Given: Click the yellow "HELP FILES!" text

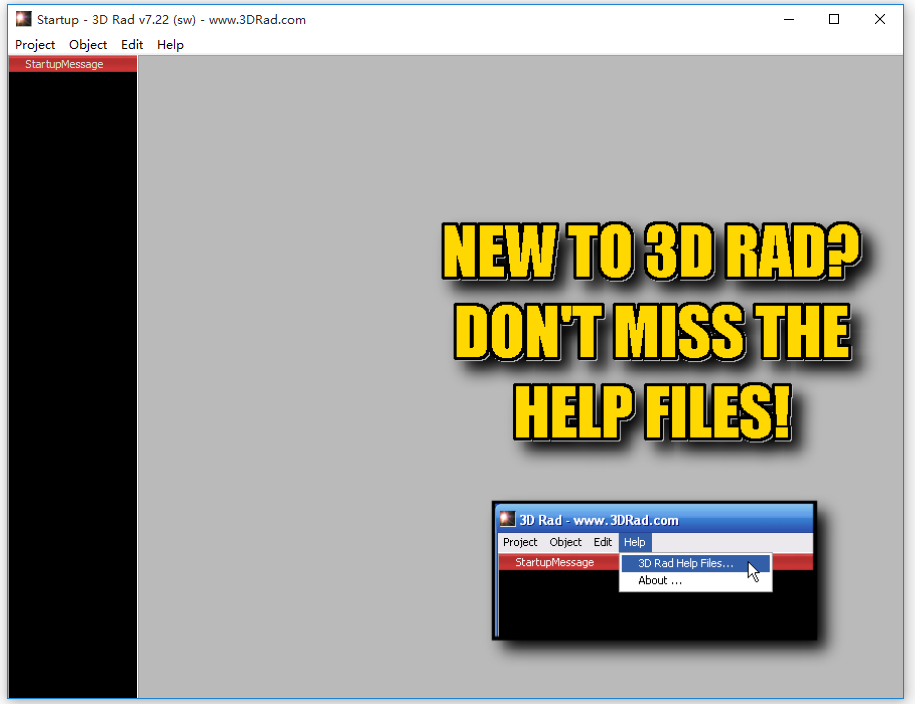Looking at the screenshot, I should (653, 410).
